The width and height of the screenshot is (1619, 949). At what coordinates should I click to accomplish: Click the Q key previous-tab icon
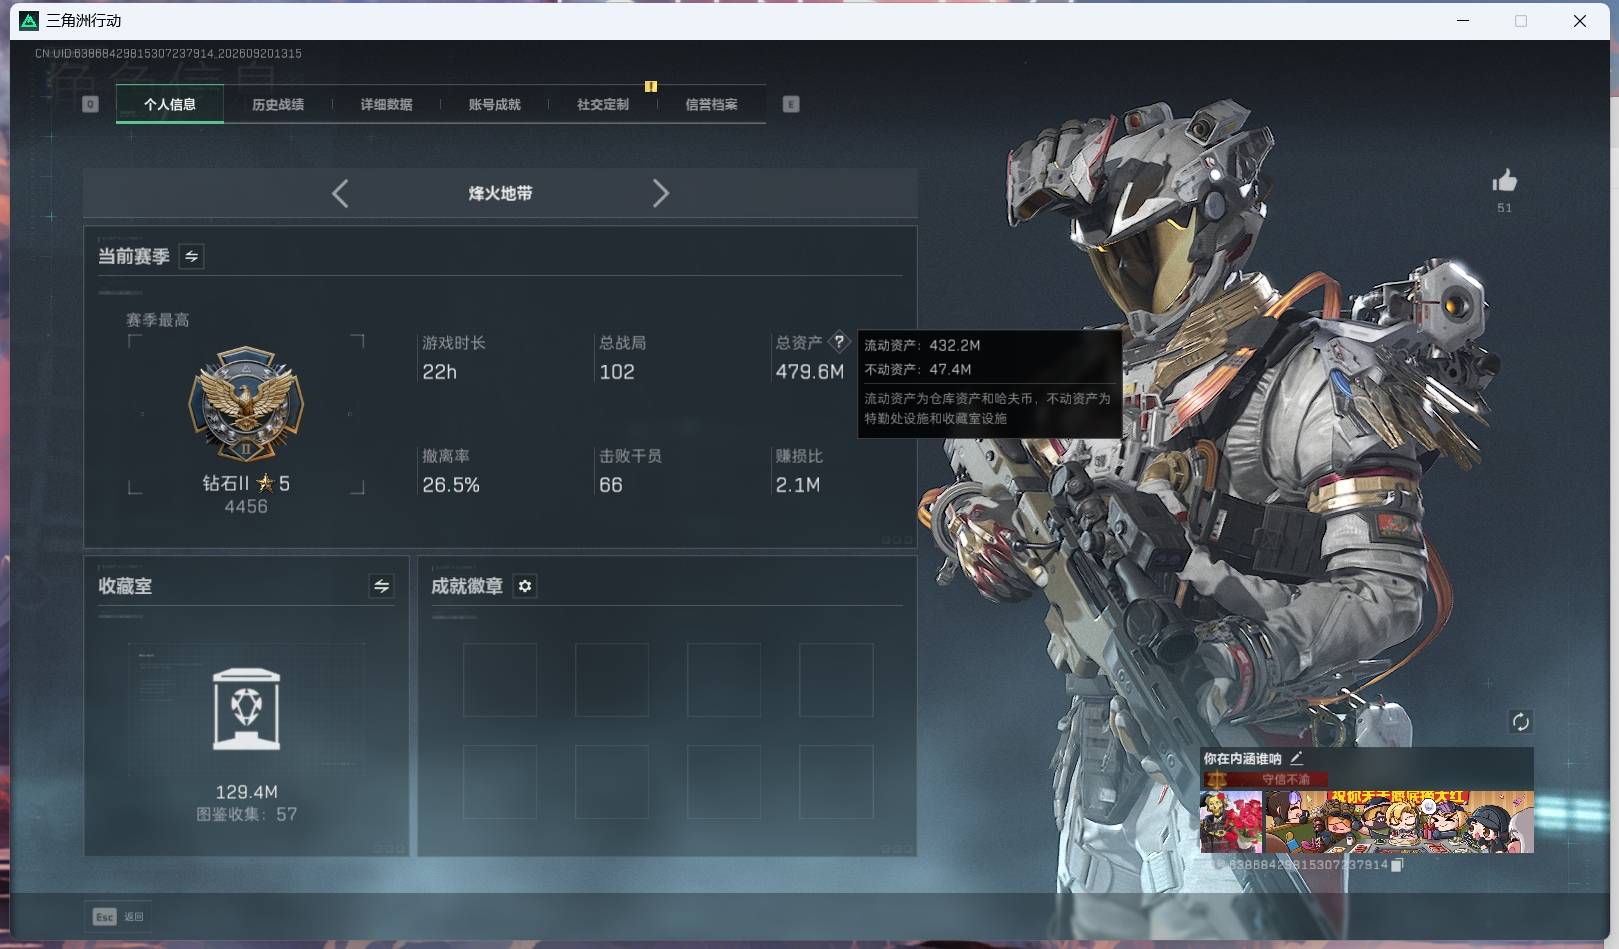pyautogui.click(x=90, y=104)
